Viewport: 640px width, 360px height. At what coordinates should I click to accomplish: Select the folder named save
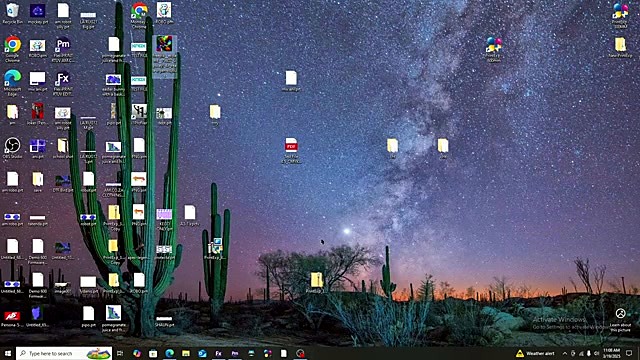pyautogui.click(x=38, y=182)
